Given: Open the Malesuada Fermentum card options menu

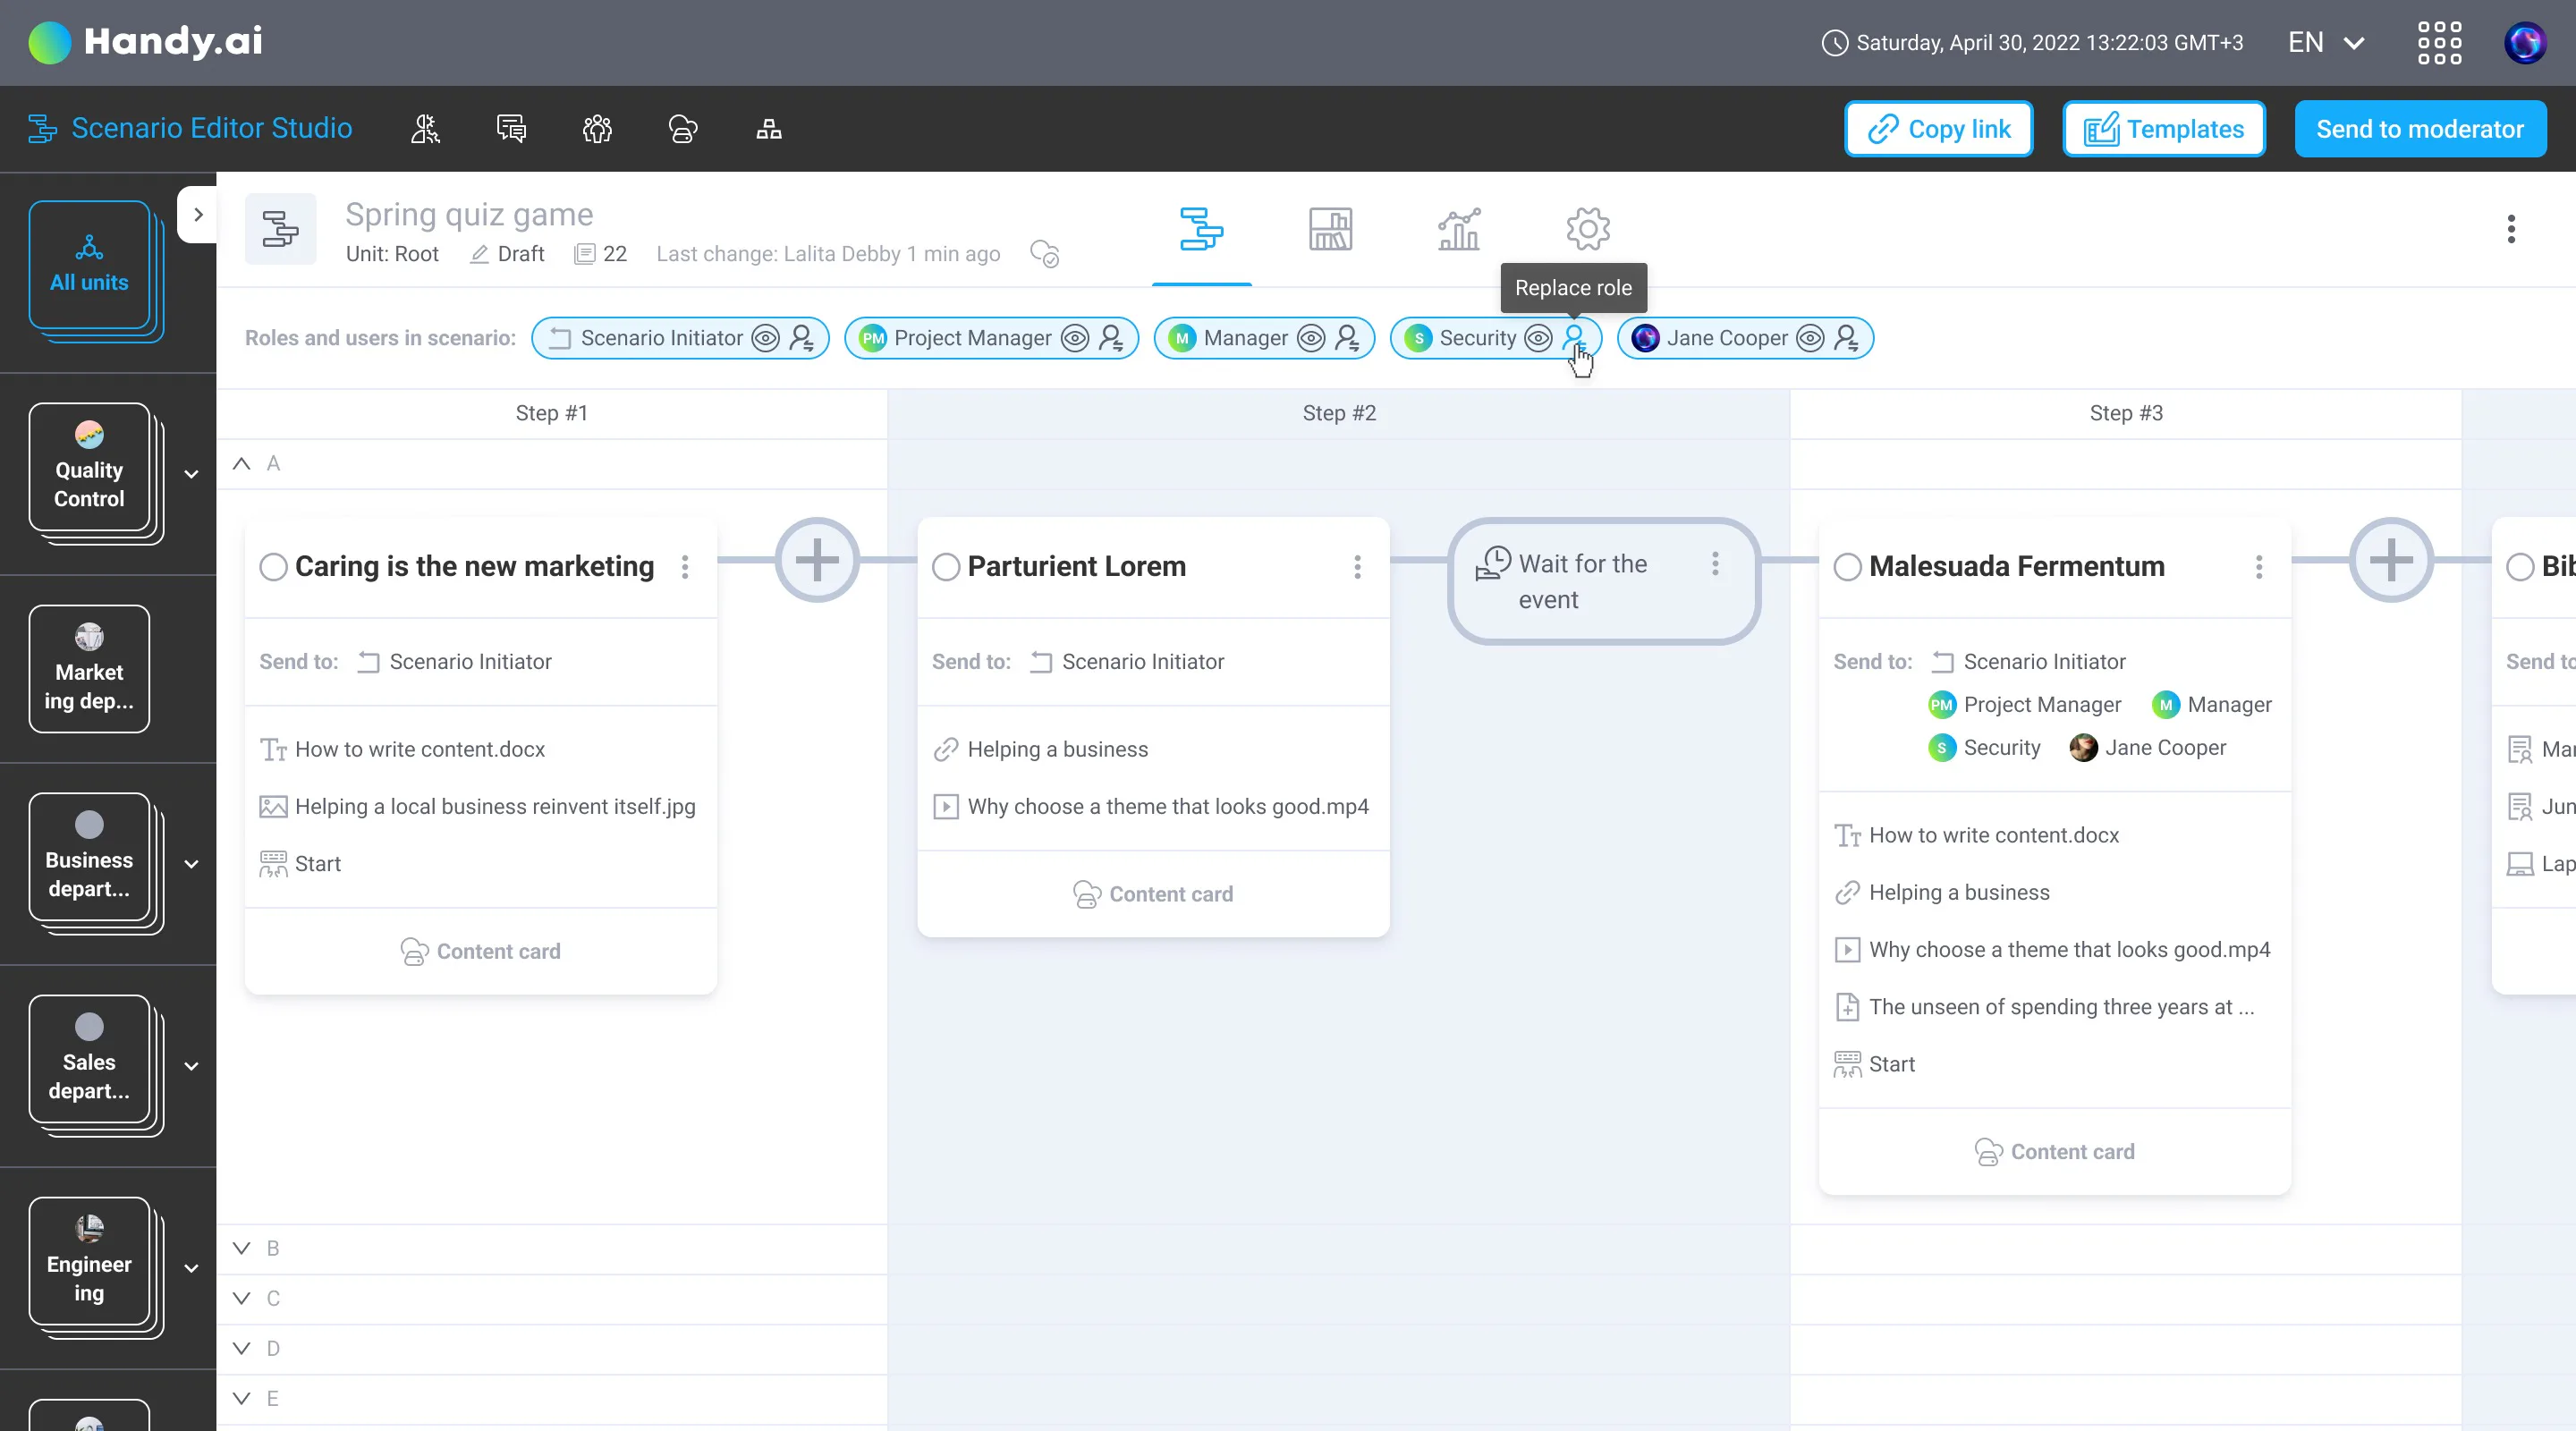Looking at the screenshot, I should 2258,567.
